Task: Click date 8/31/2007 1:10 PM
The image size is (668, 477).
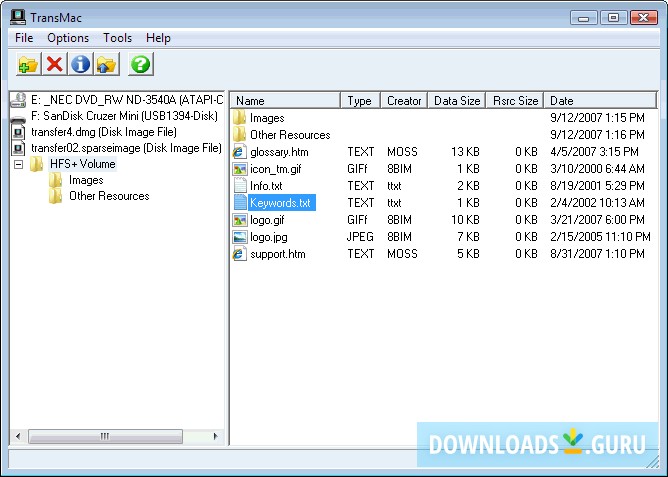Action: pos(597,254)
